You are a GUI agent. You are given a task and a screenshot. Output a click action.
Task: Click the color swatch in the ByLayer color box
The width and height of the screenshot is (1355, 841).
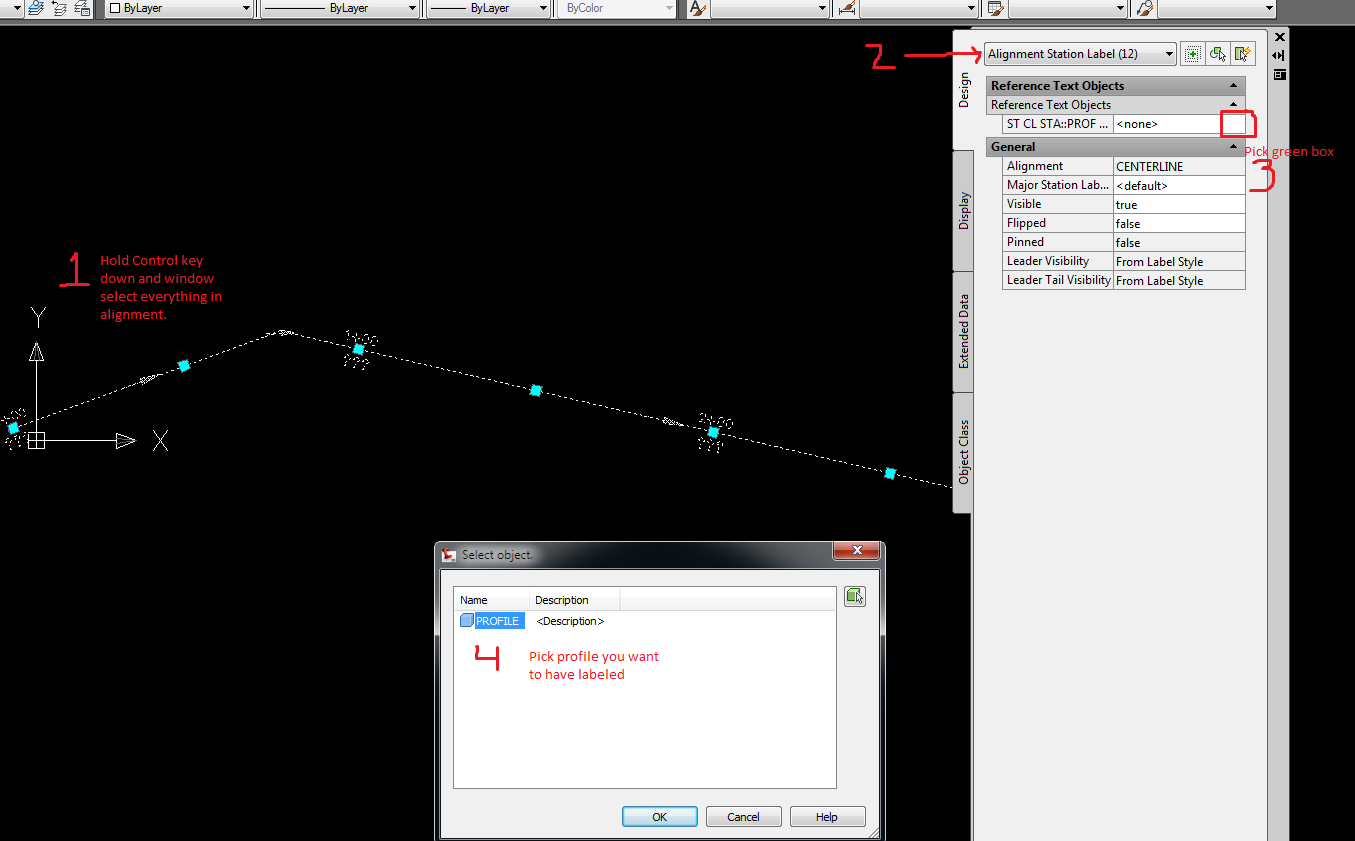coord(115,8)
